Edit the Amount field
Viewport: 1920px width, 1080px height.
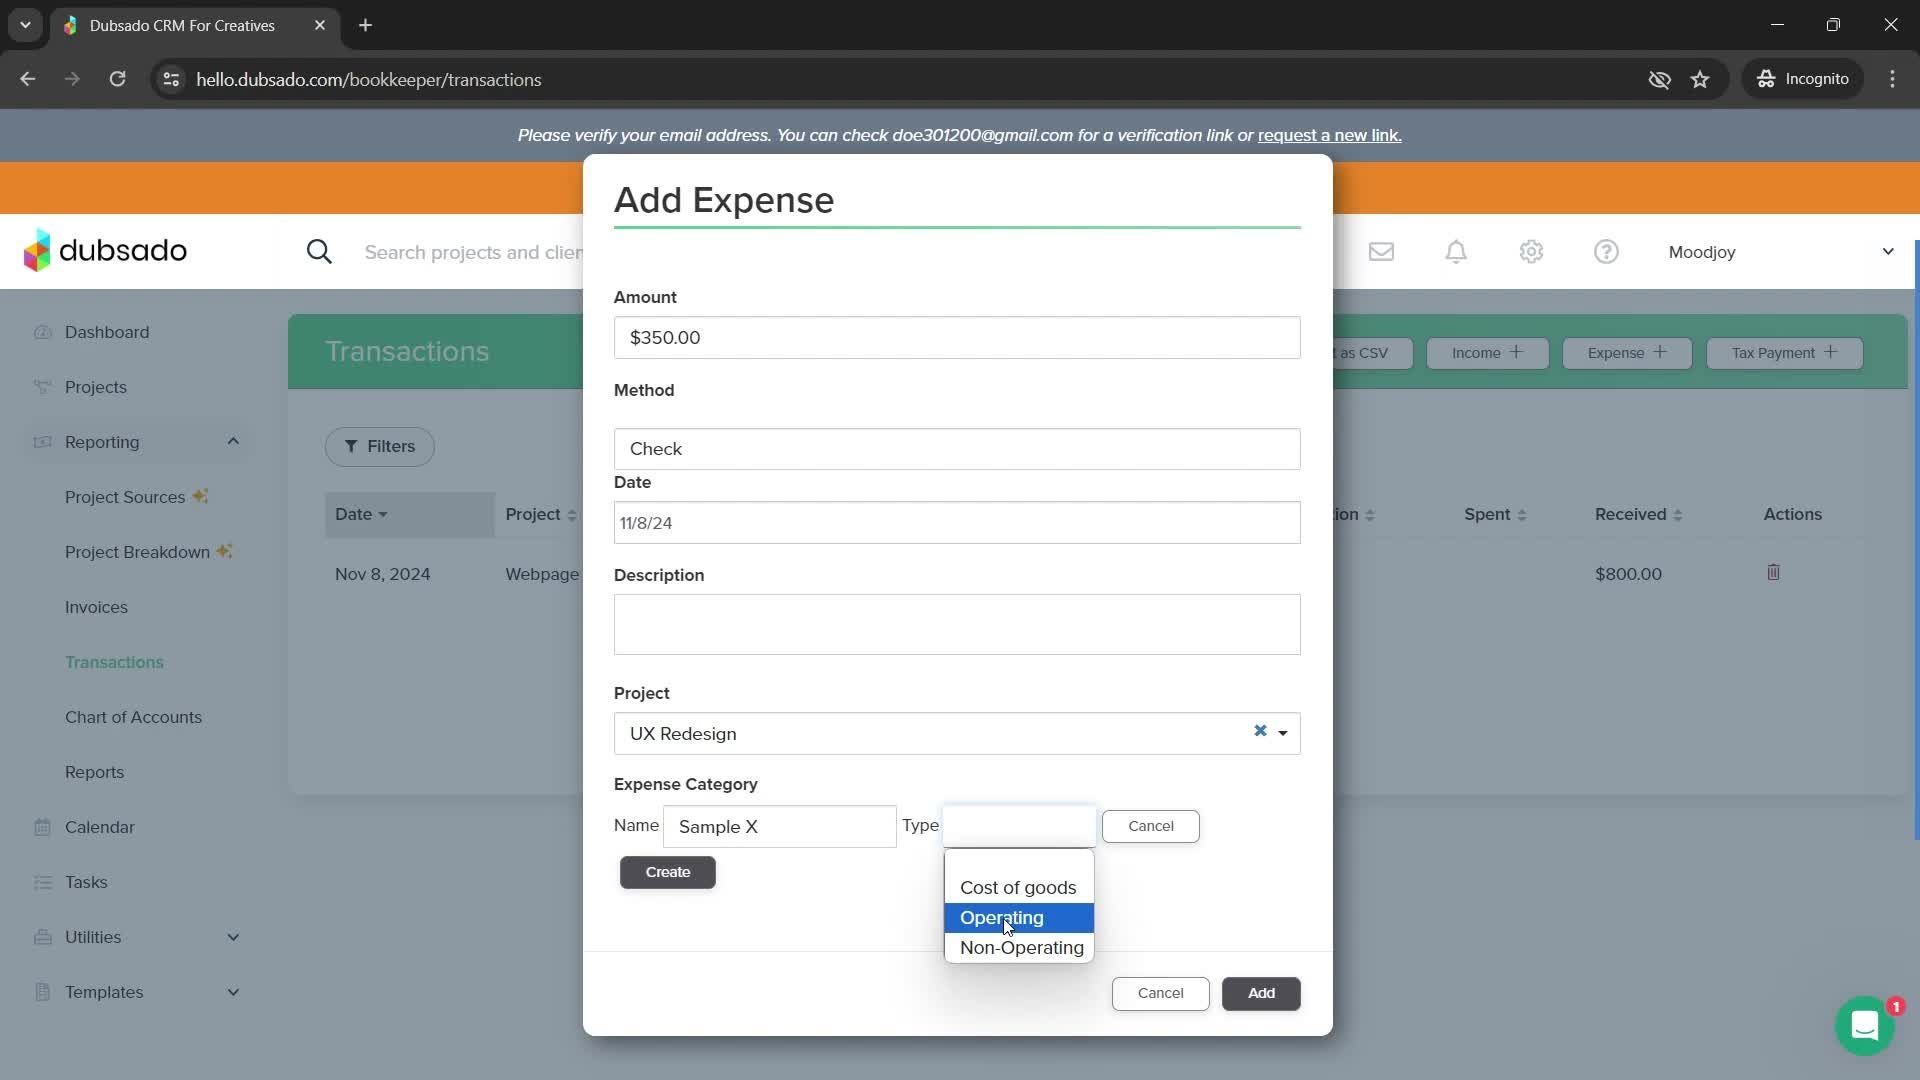point(957,337)
